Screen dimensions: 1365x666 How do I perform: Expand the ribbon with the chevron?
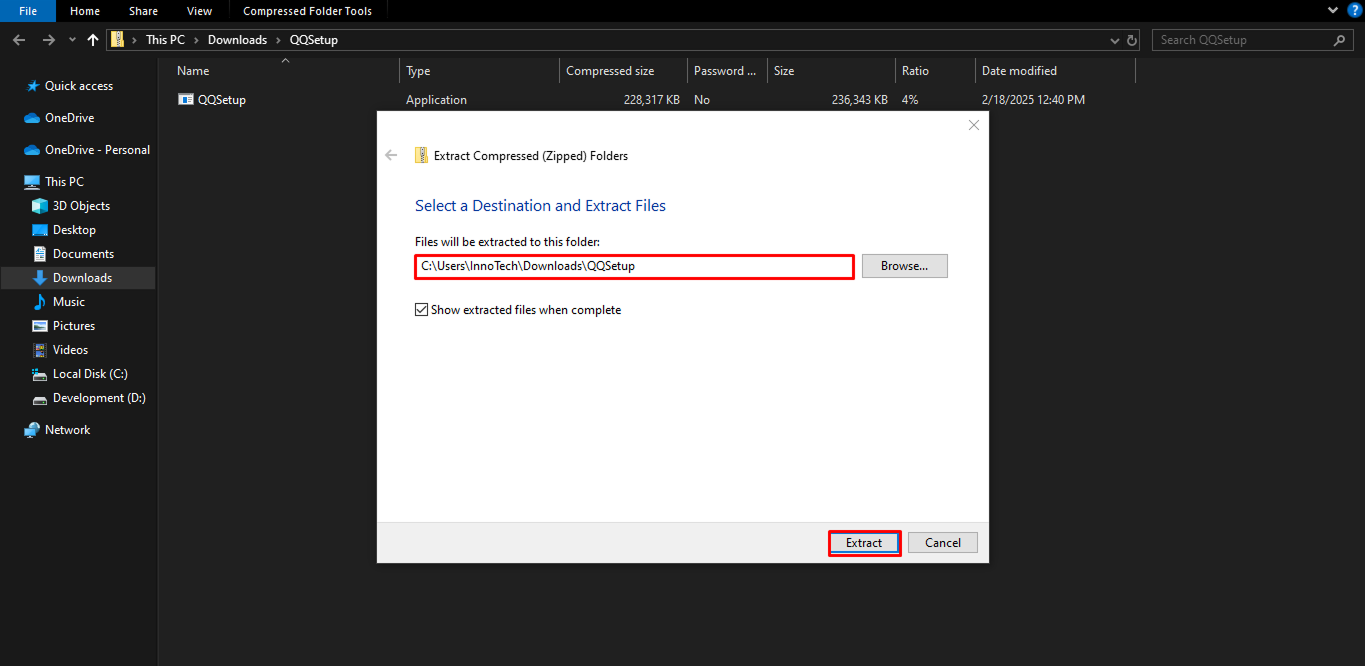pos(1332,10)
